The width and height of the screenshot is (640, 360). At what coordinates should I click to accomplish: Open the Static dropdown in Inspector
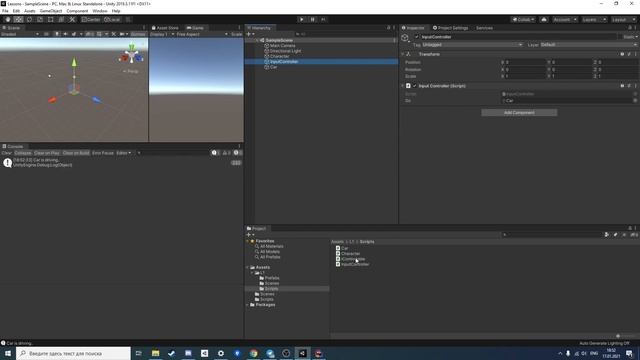[630, 37]
